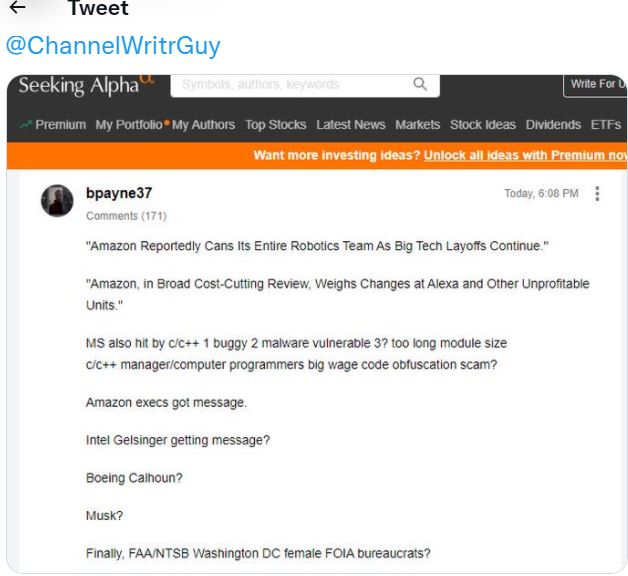Click the bpayne37 username
Screen dimensions: 628x576
[x=119, y=193]
